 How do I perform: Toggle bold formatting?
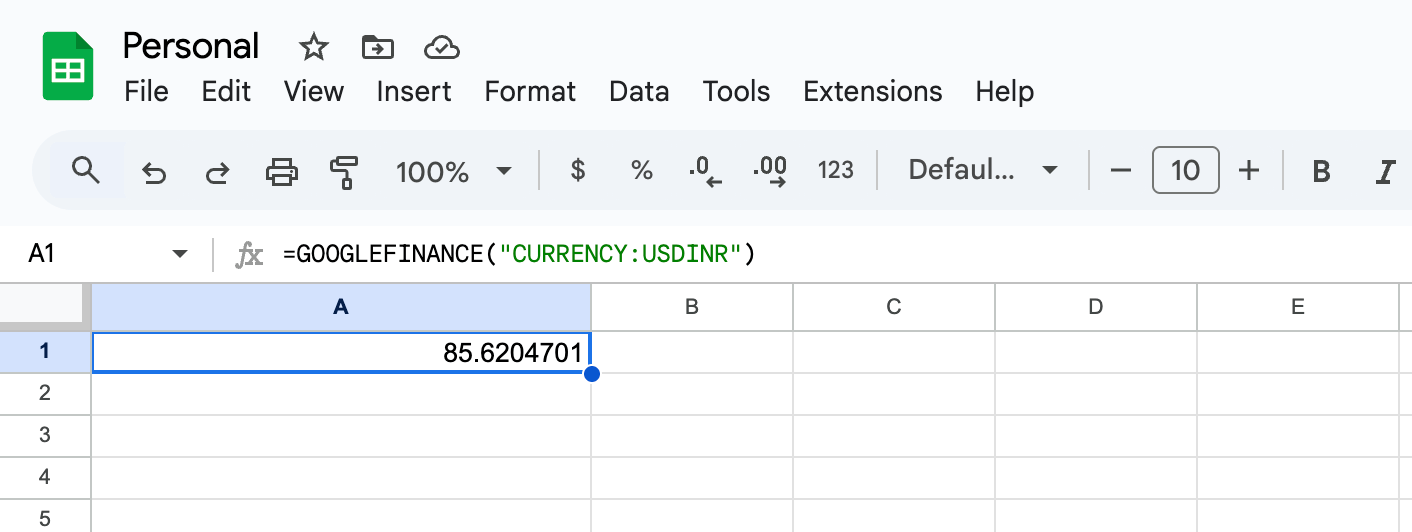(x=1321, y=172)
